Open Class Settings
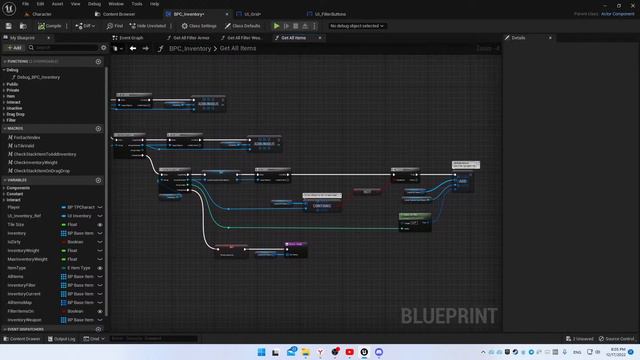The image size is (640, 360). (x=199, y=26)
